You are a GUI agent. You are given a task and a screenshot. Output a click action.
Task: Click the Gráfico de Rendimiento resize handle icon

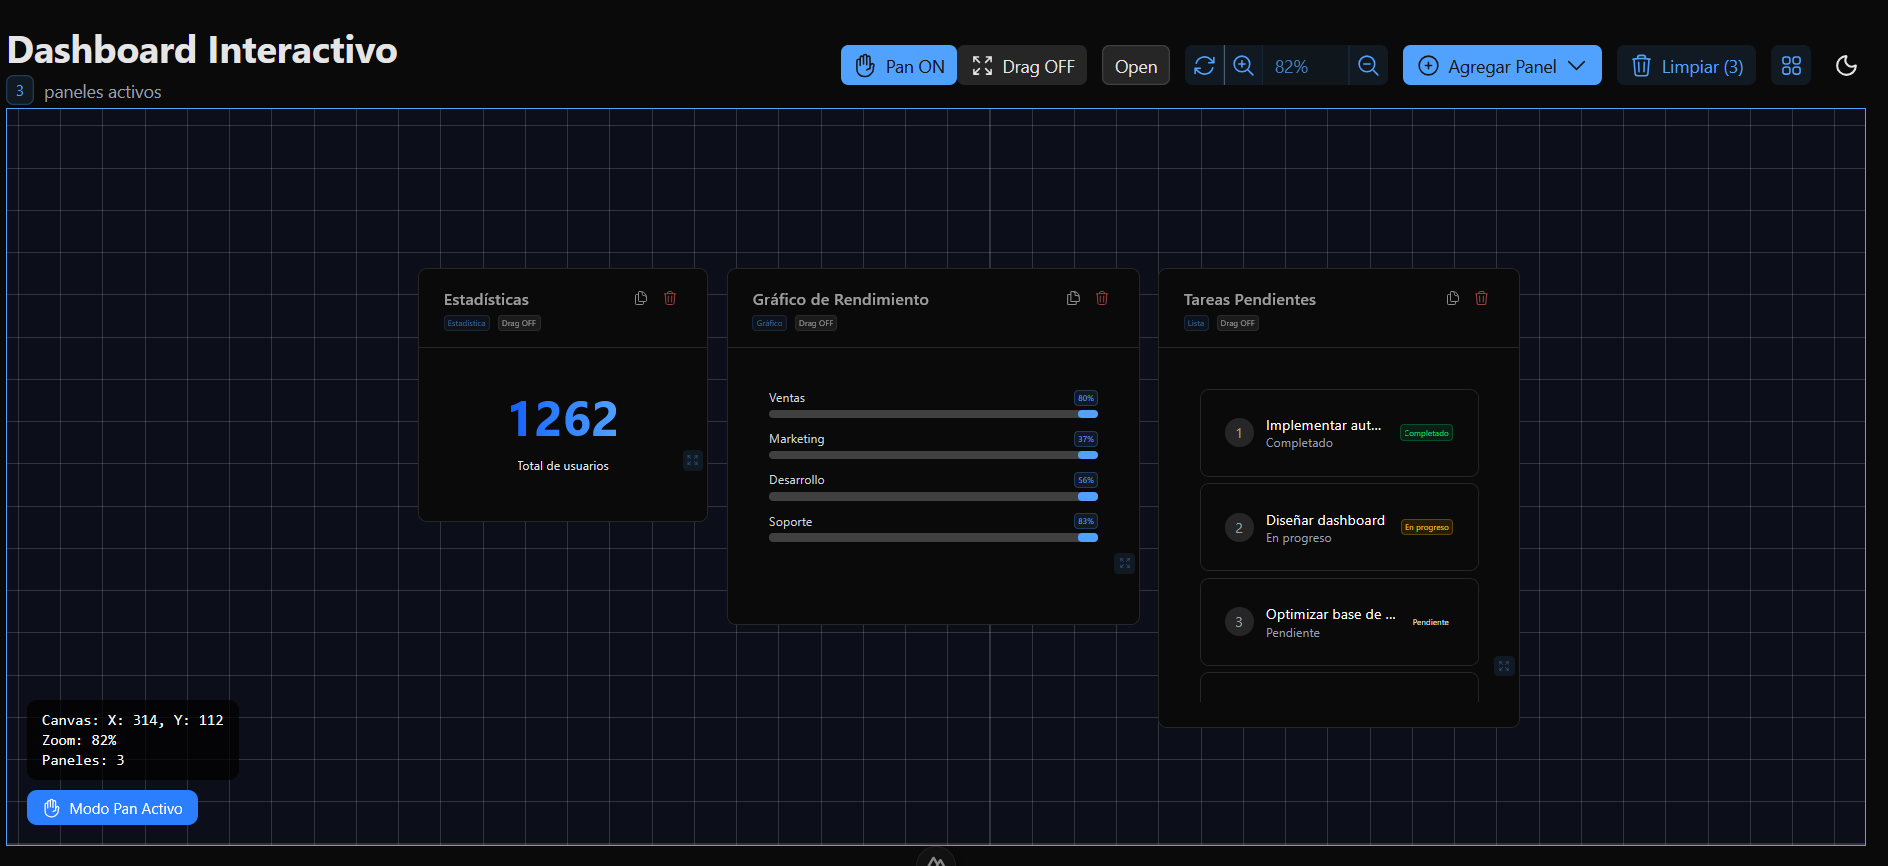[x=1124, y=563]
